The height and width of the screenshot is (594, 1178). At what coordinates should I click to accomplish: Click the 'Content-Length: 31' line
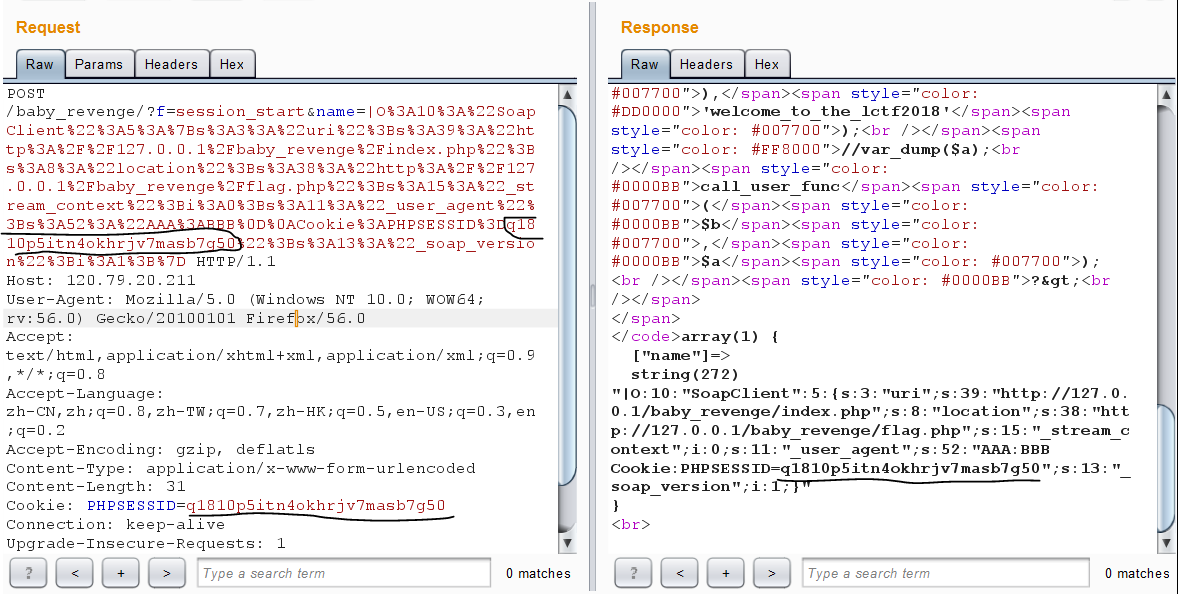95,487
